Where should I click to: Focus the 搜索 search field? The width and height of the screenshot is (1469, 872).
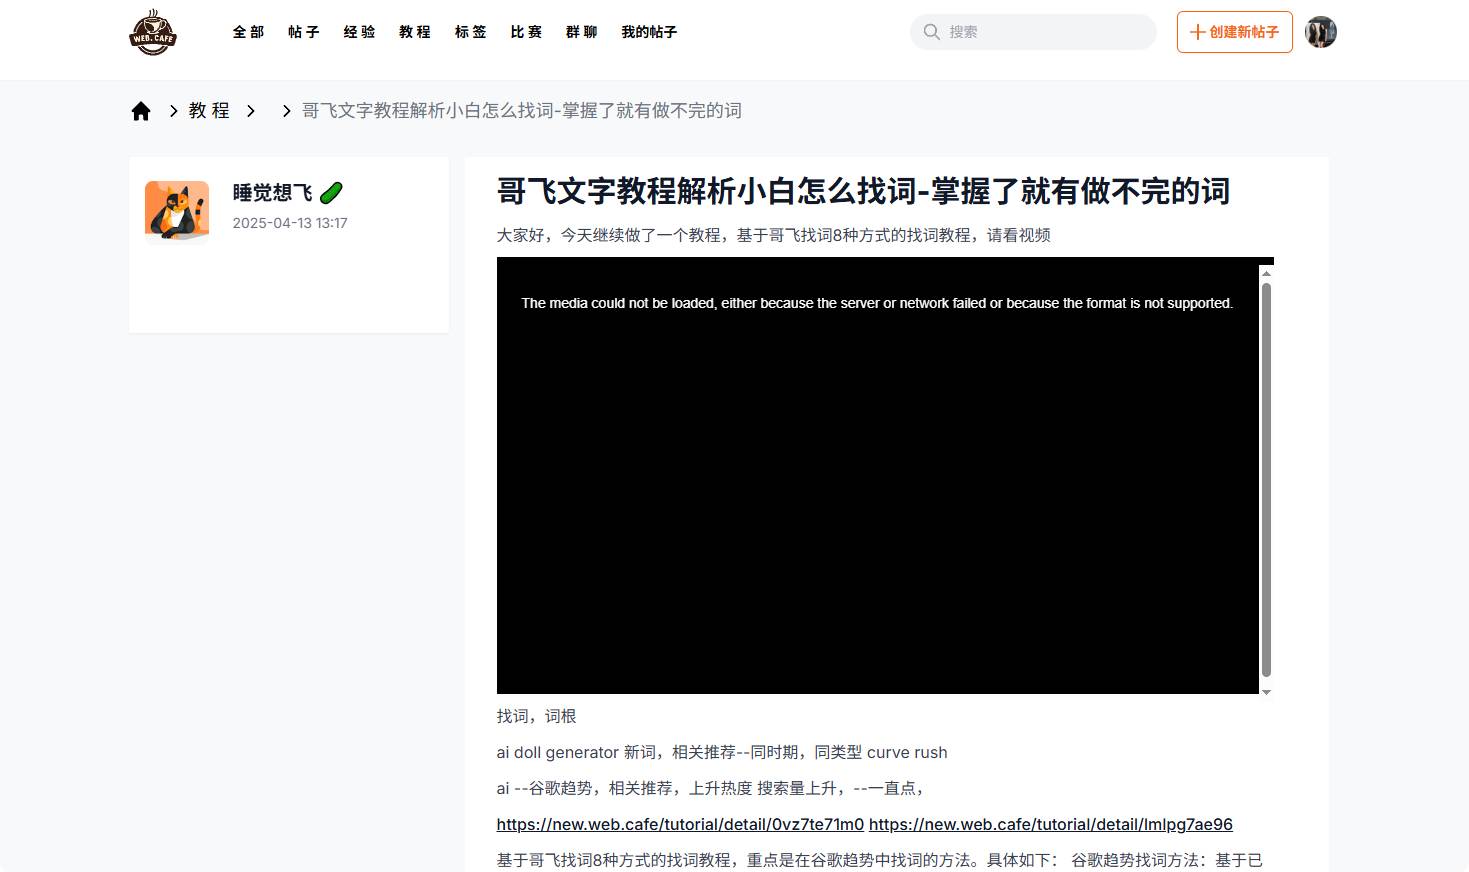pyautogui.click(x=1033, y=32)
